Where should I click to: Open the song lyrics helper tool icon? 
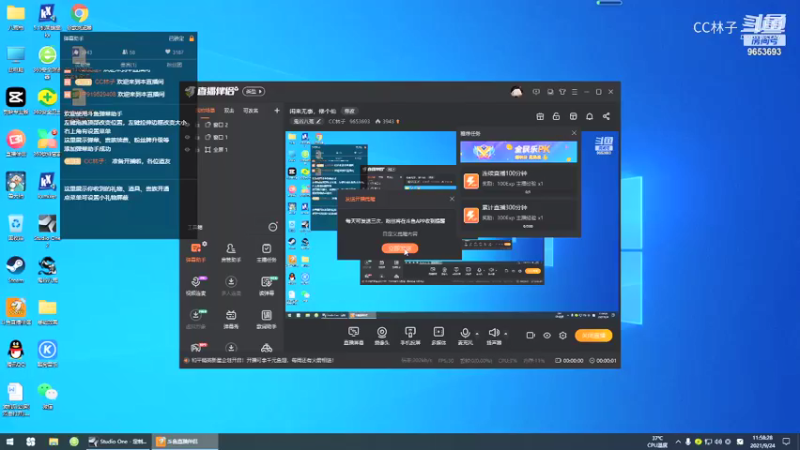click(266, 319)
